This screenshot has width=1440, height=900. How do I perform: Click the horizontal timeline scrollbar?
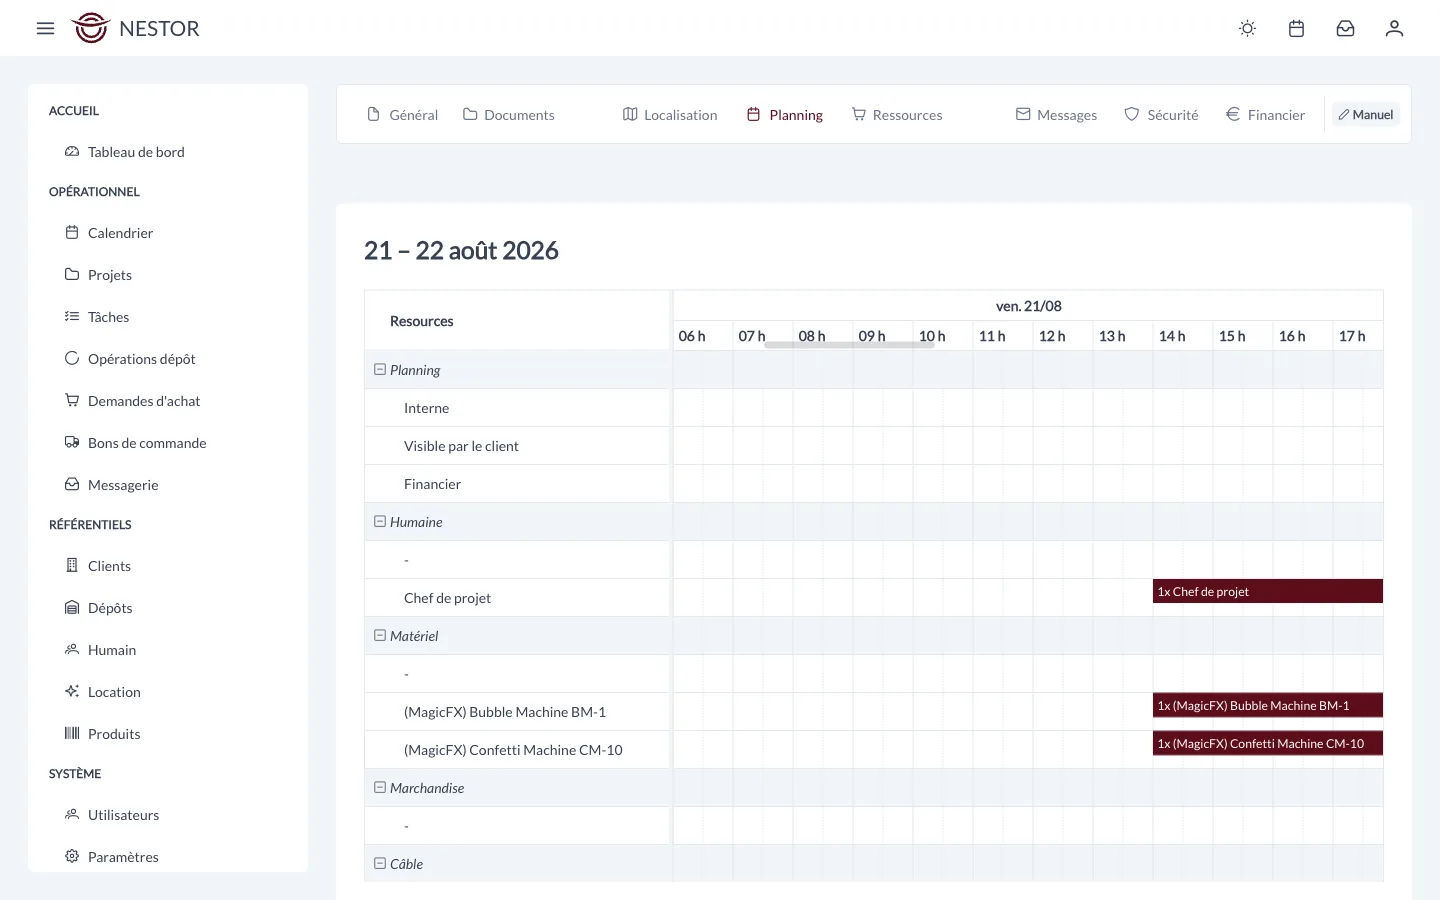[849, 344]
